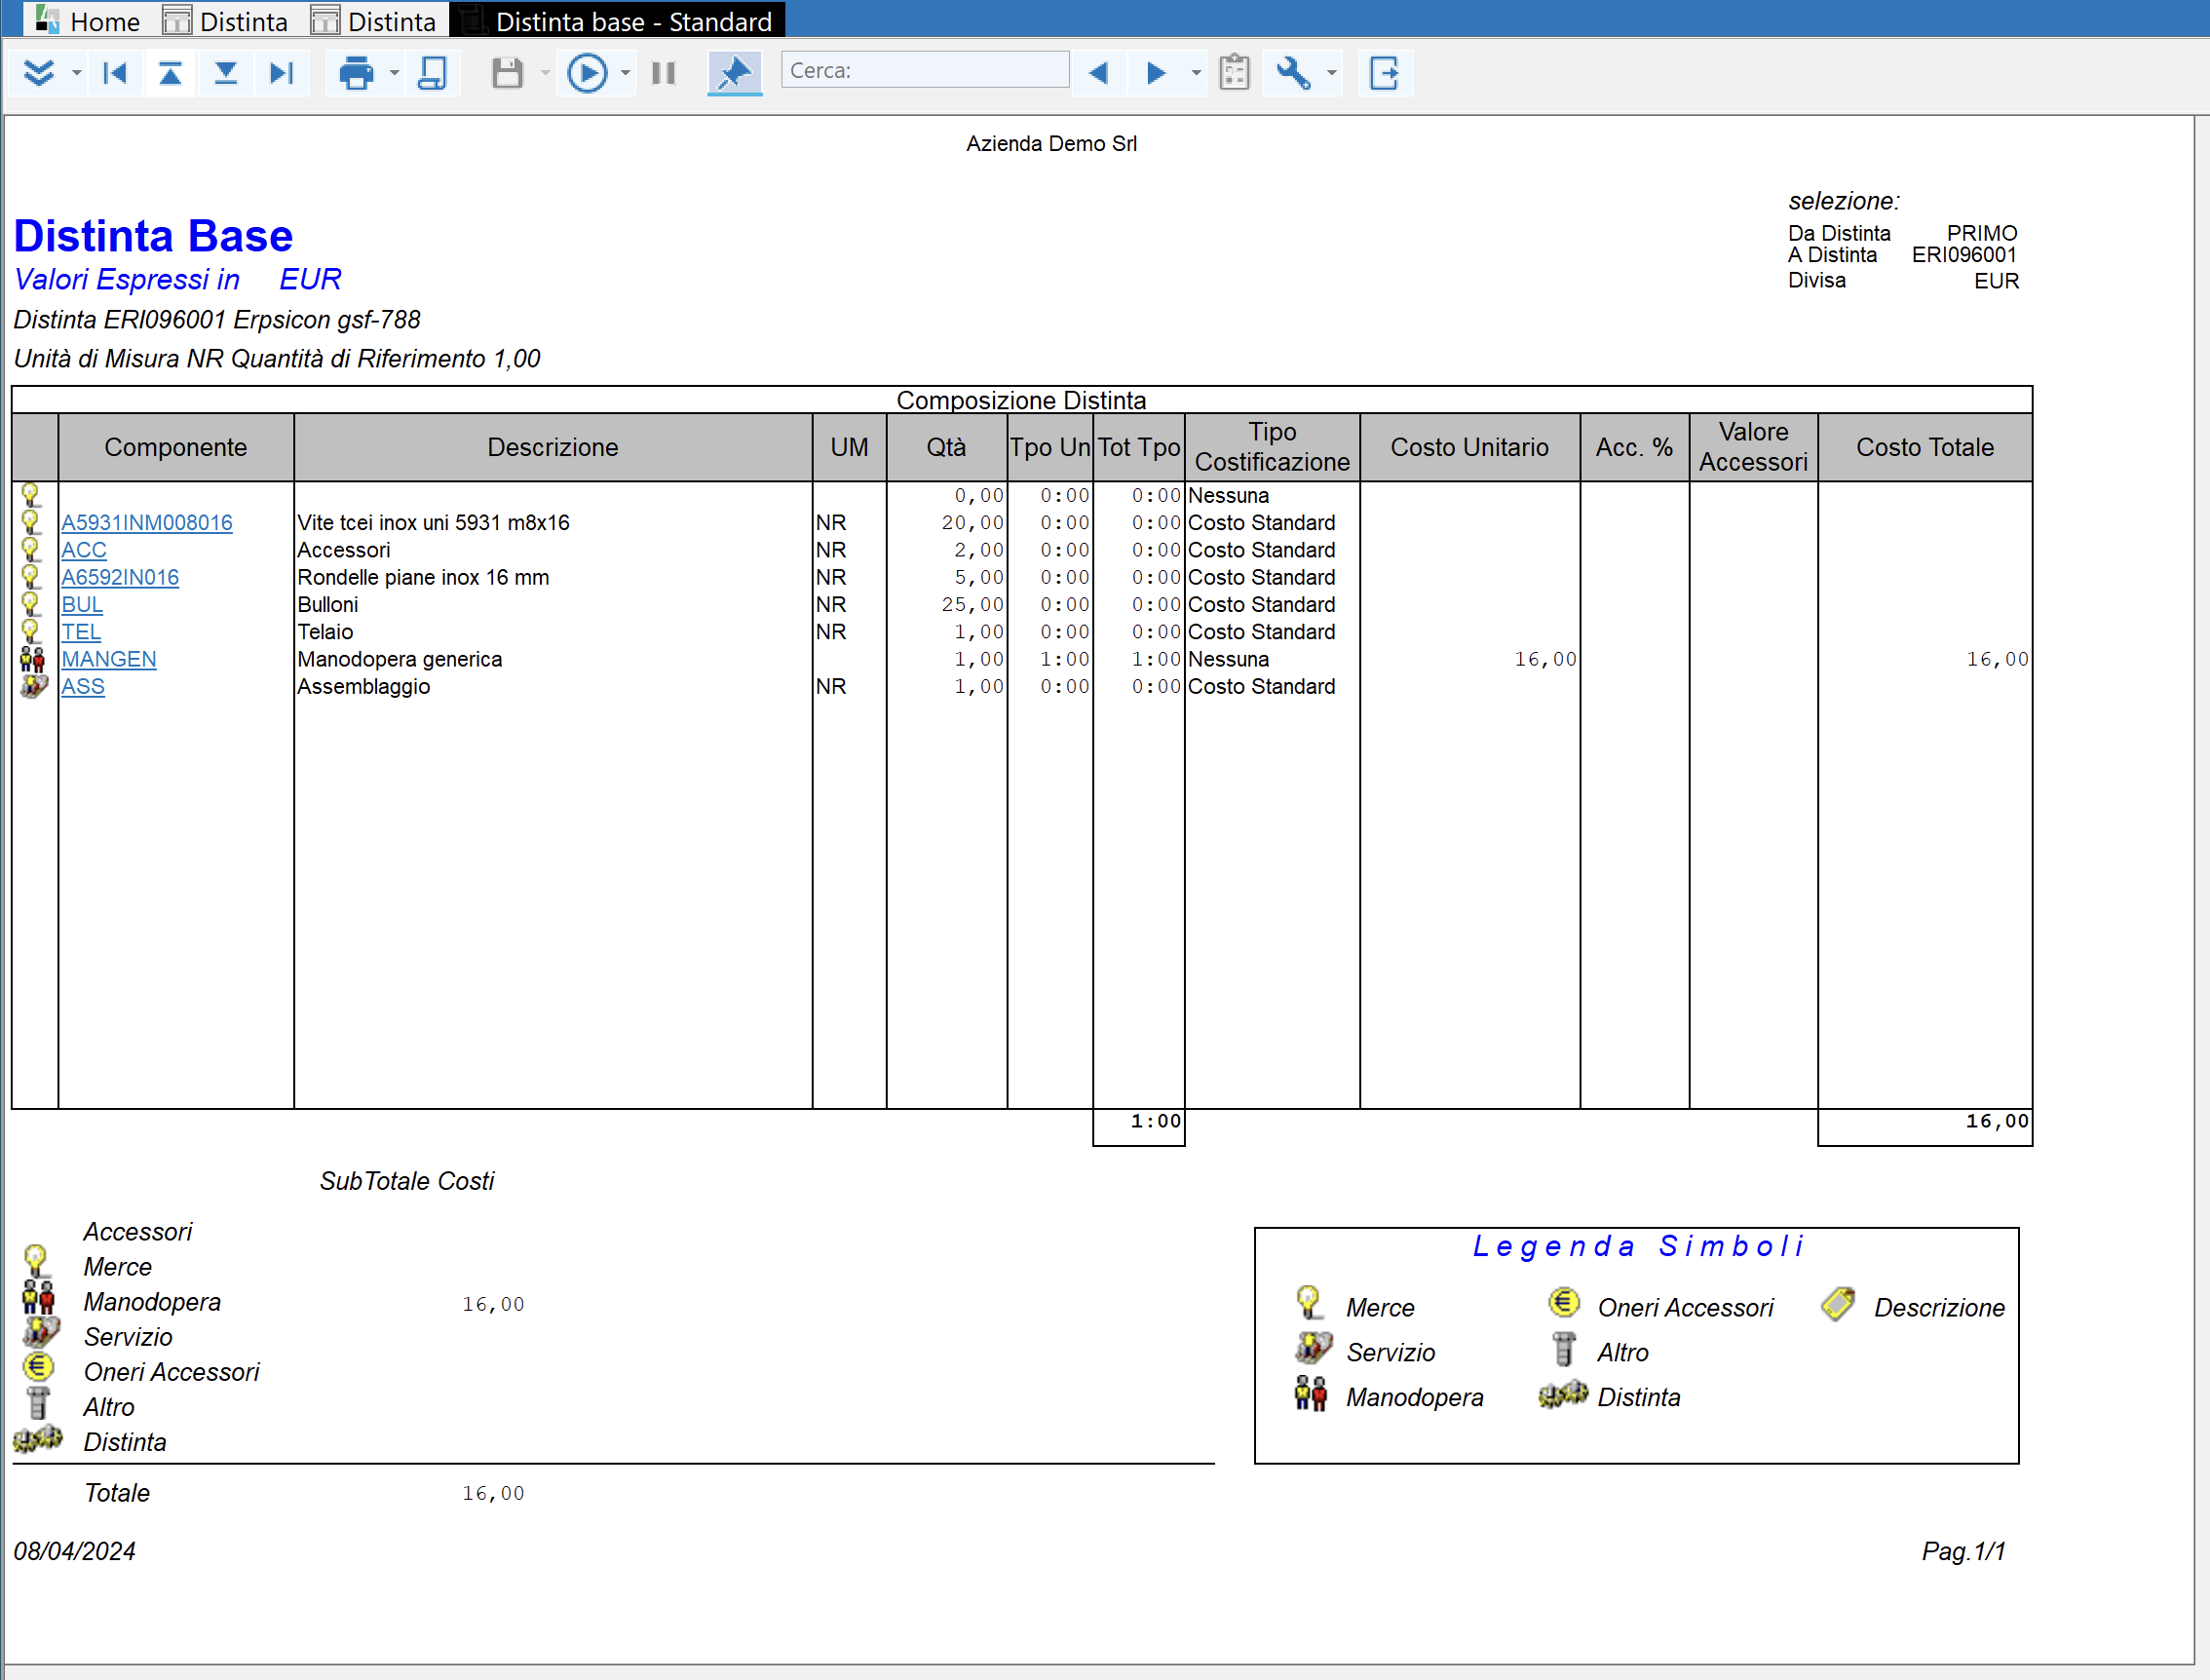Image resolution: width=2210 pixels, height=1680 pixels.
Task: Toggle the pin button in toolbar
Action: (735, 73)
